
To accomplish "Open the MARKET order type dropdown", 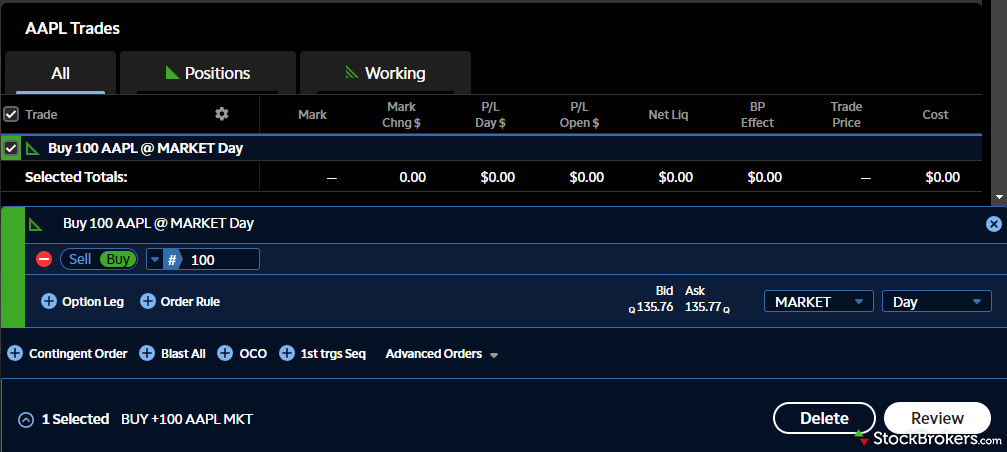I will pyautogui.click(x=818, y=301).
